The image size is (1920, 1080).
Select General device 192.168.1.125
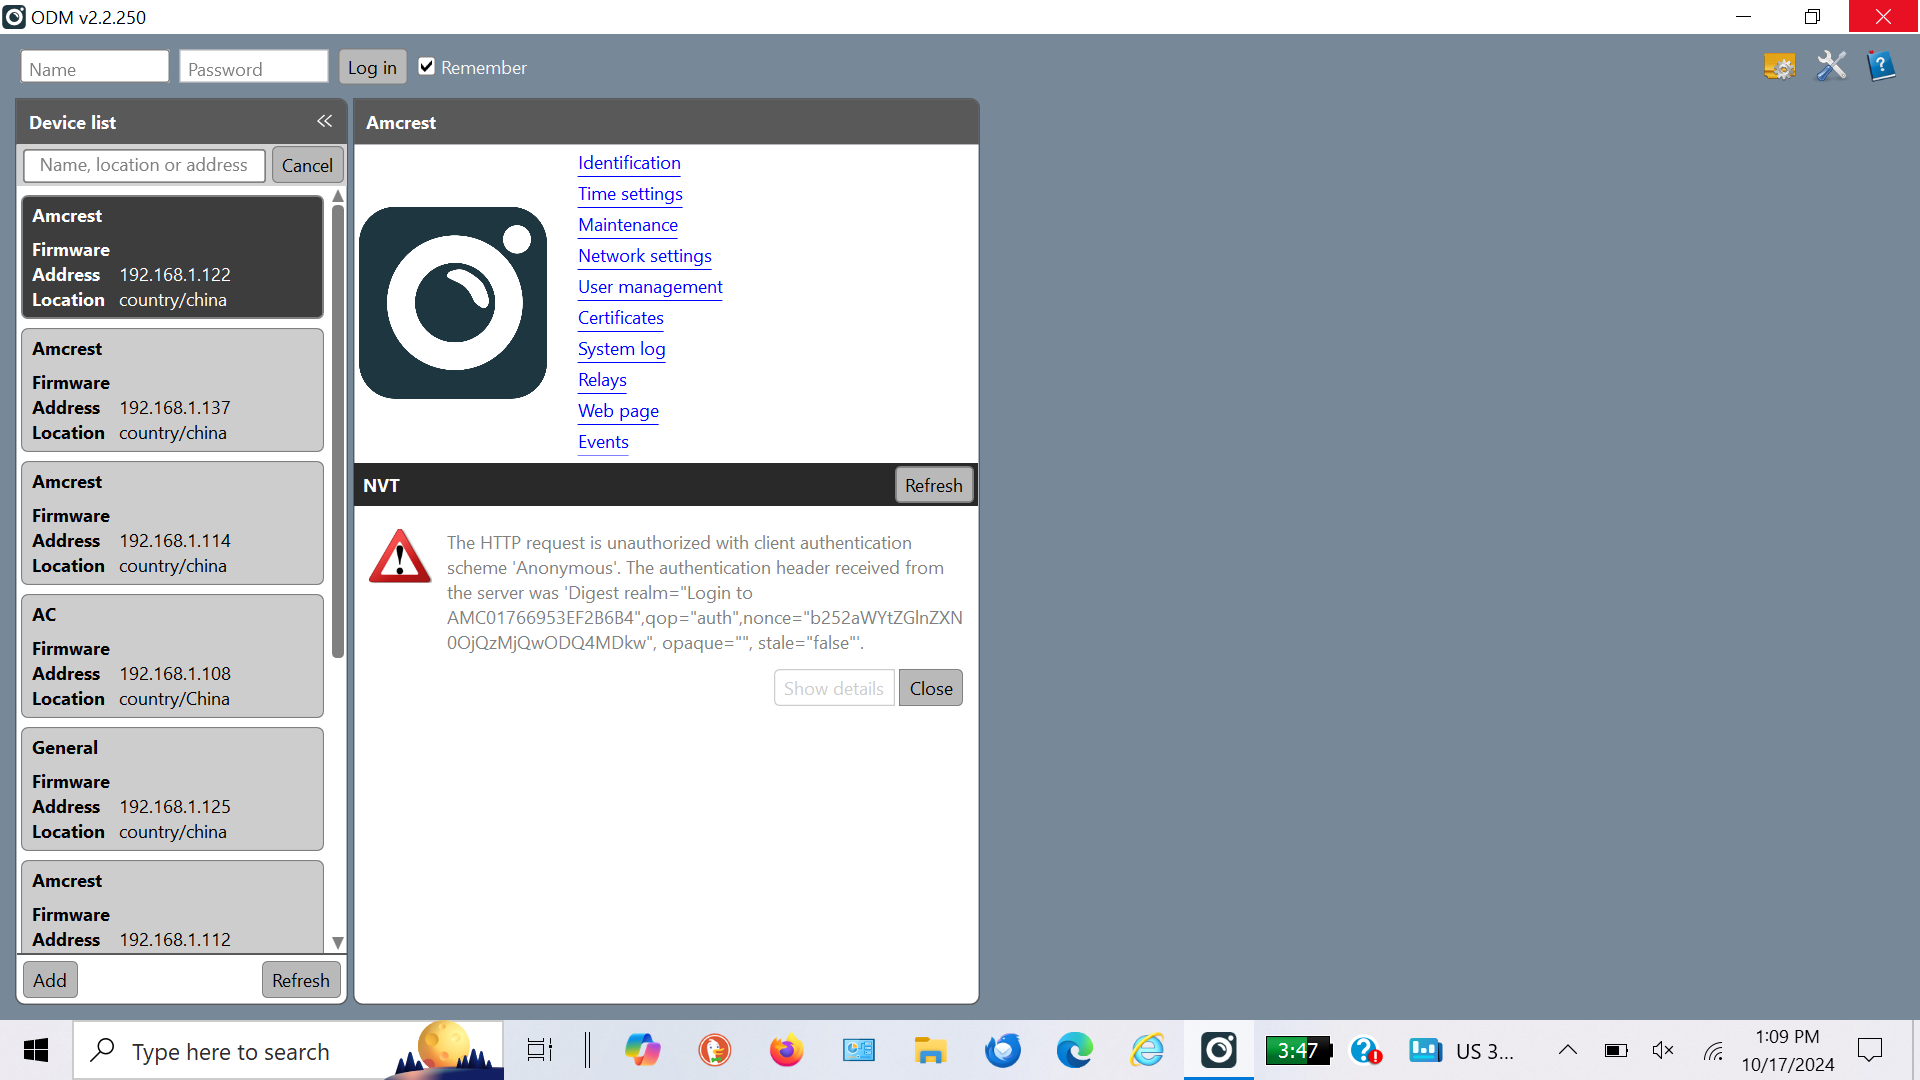(x=172, y=789)
